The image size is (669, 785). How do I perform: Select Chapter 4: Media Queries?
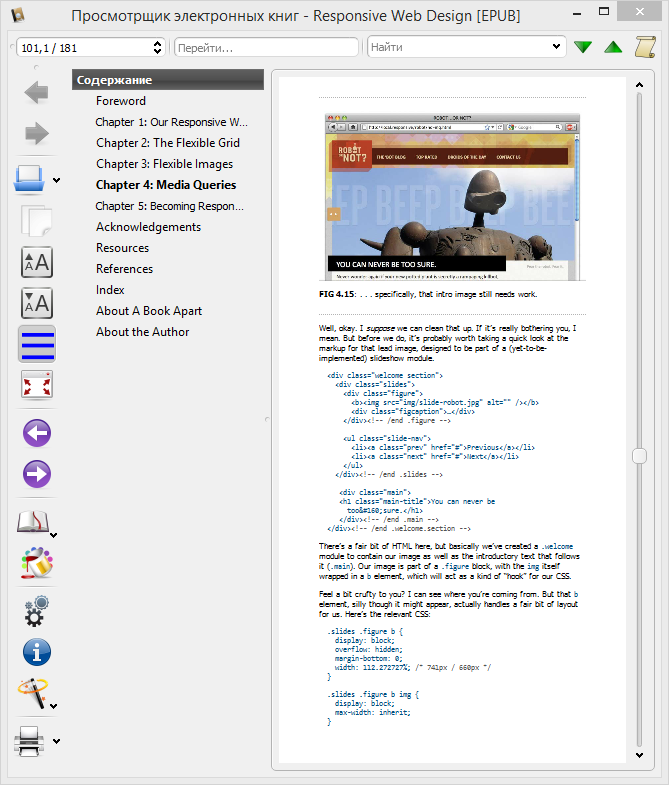(x=166, y=185)
